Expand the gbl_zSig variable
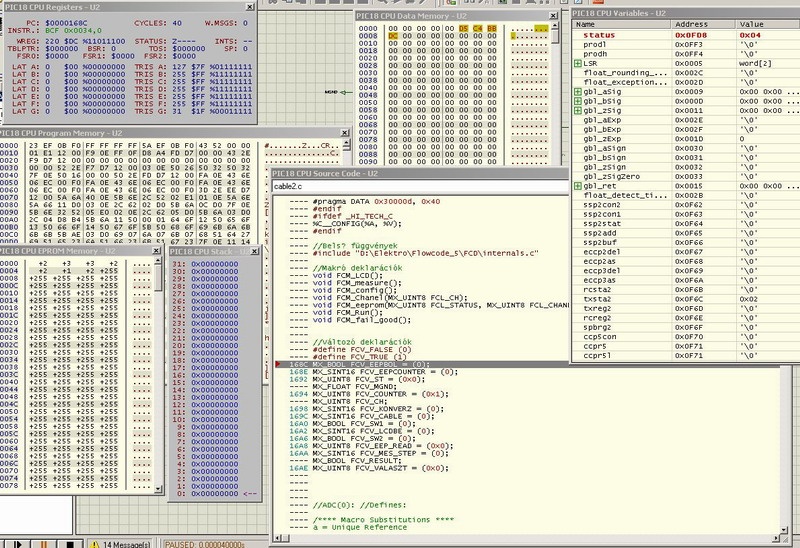The image size is (800, 548). 578,110
